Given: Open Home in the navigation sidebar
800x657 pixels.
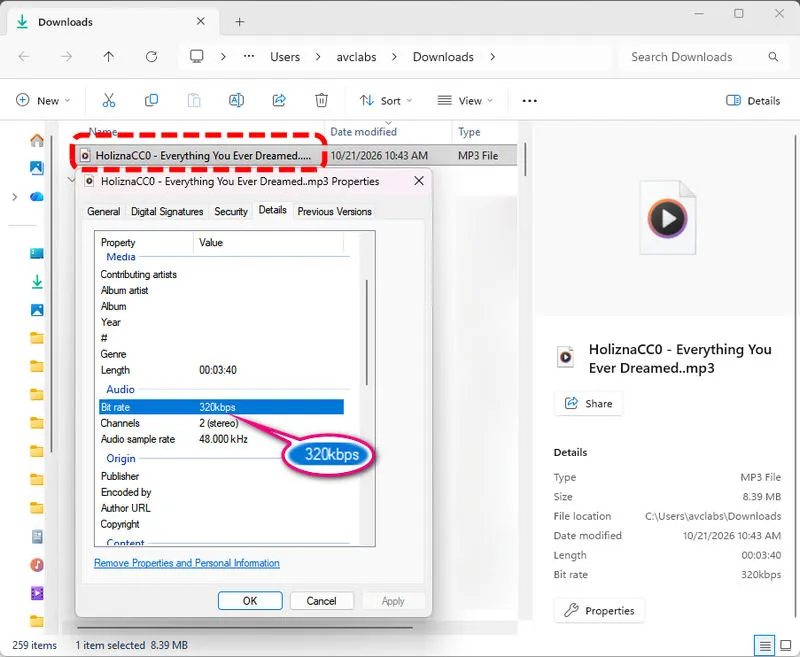Looking at the screenshot, I should [37, 140].
